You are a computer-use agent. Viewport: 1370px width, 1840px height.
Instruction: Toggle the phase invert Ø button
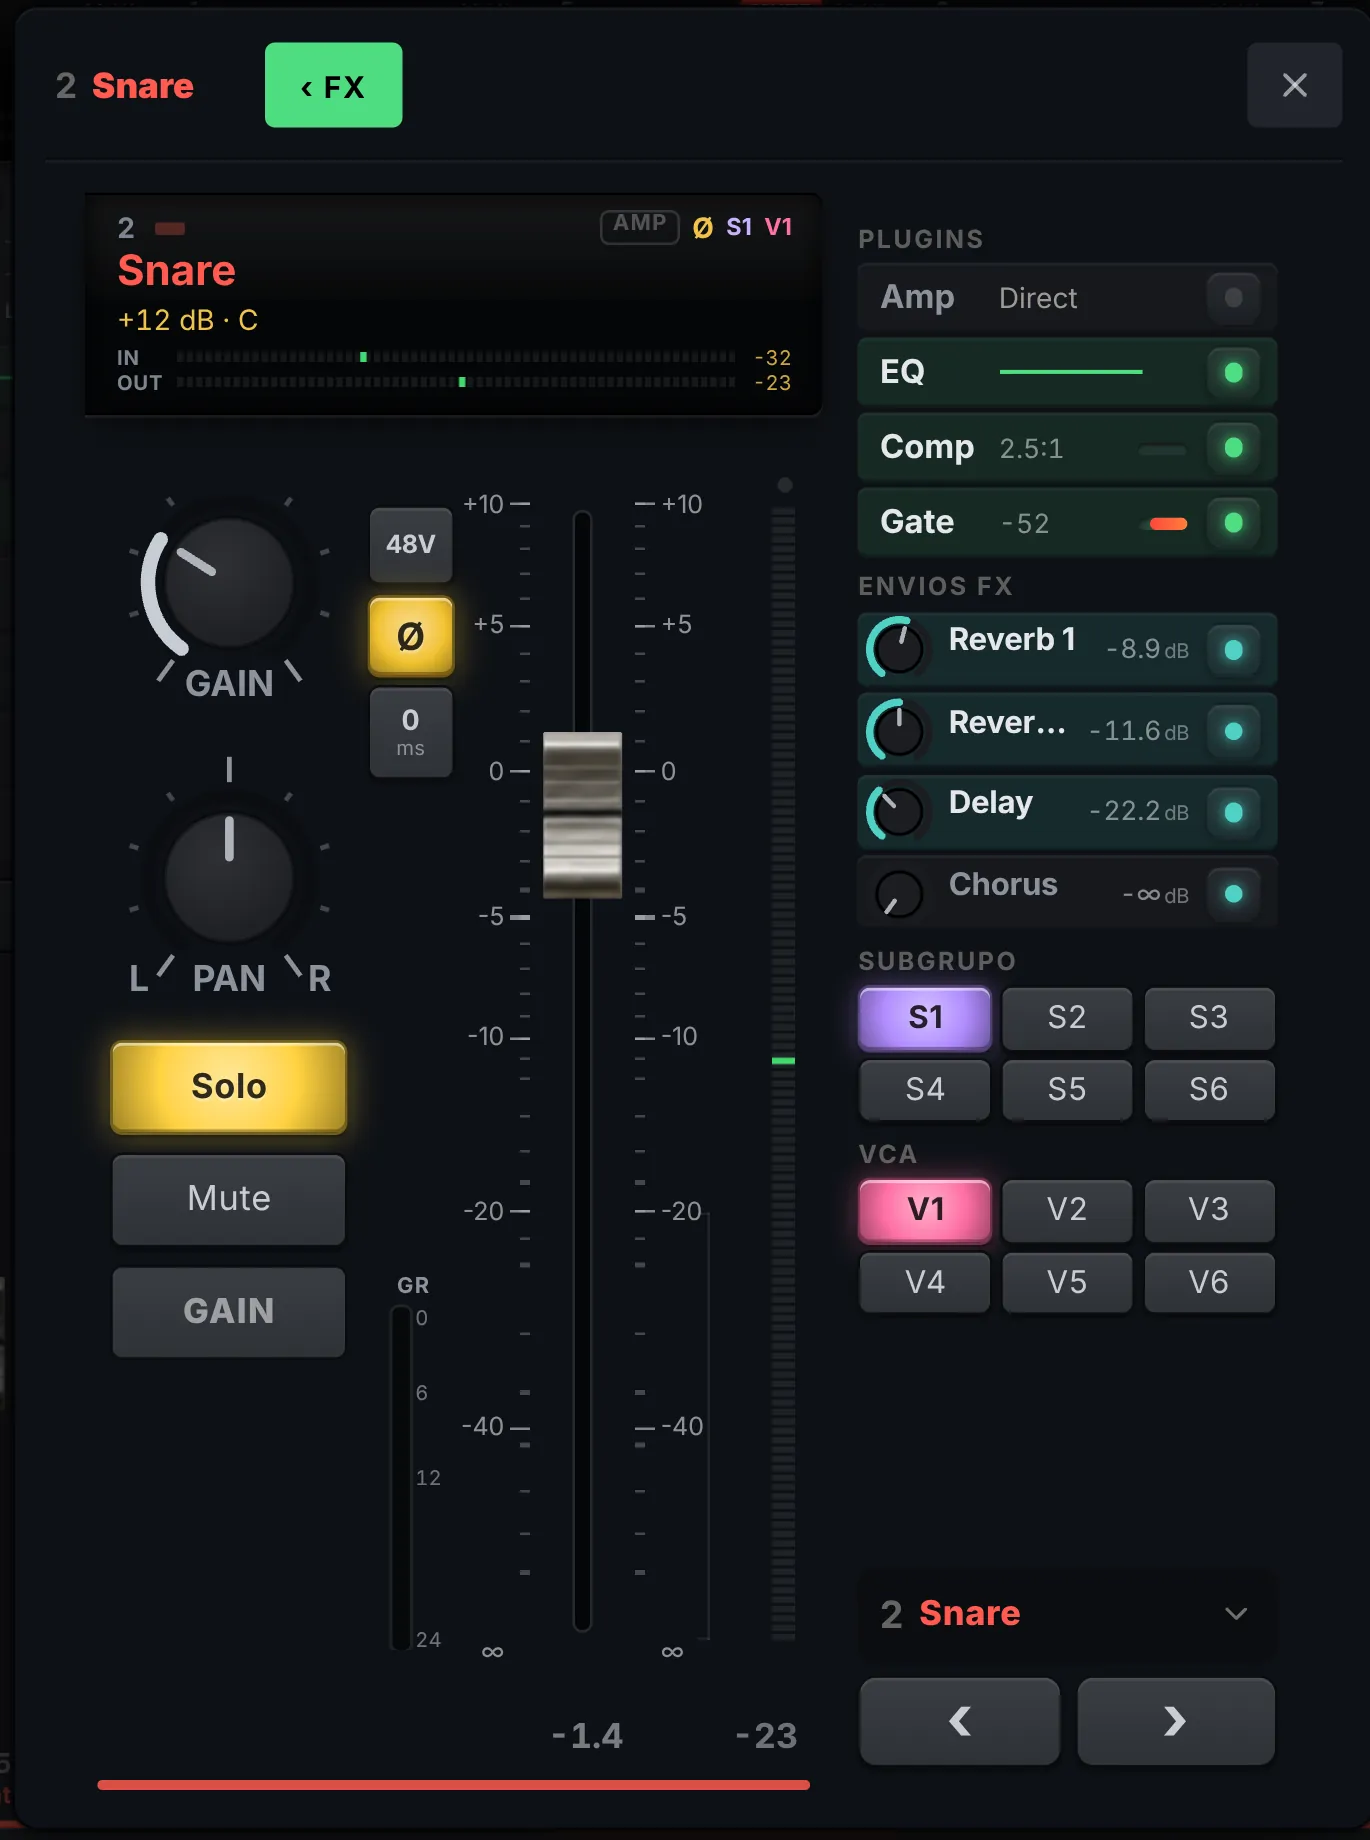pos(411,636)
